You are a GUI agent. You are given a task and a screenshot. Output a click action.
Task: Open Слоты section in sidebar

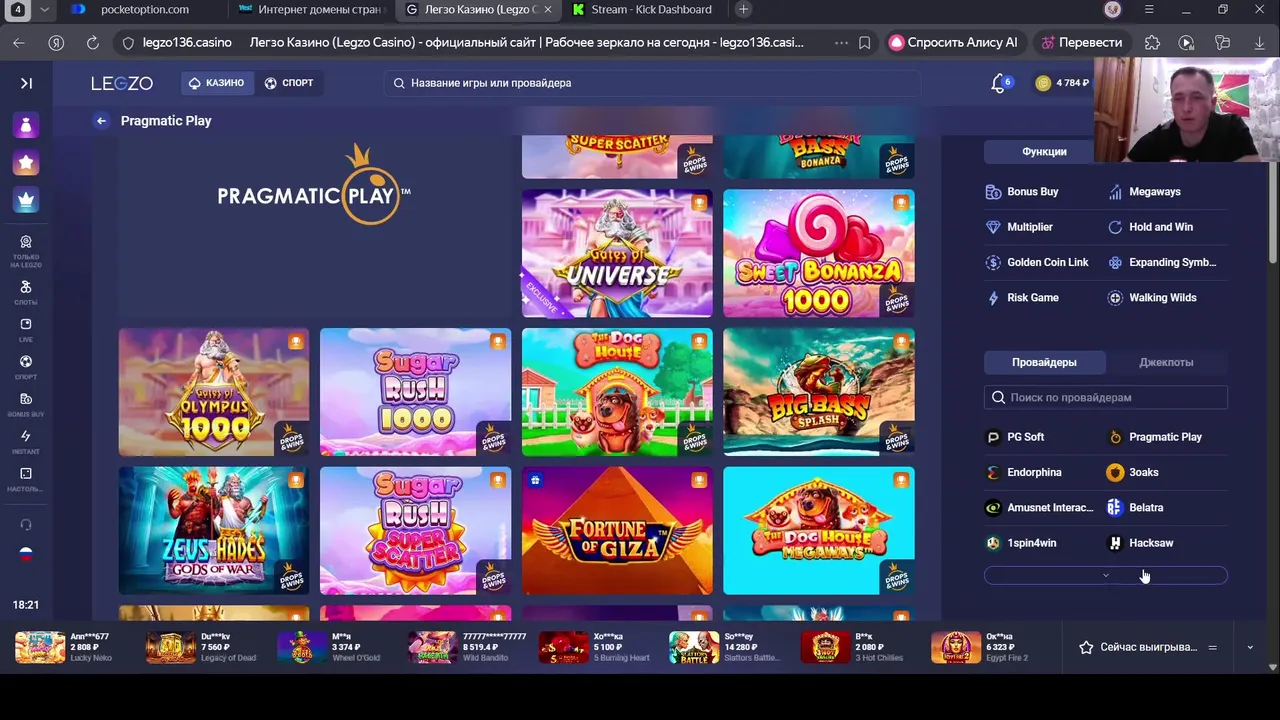26,292
